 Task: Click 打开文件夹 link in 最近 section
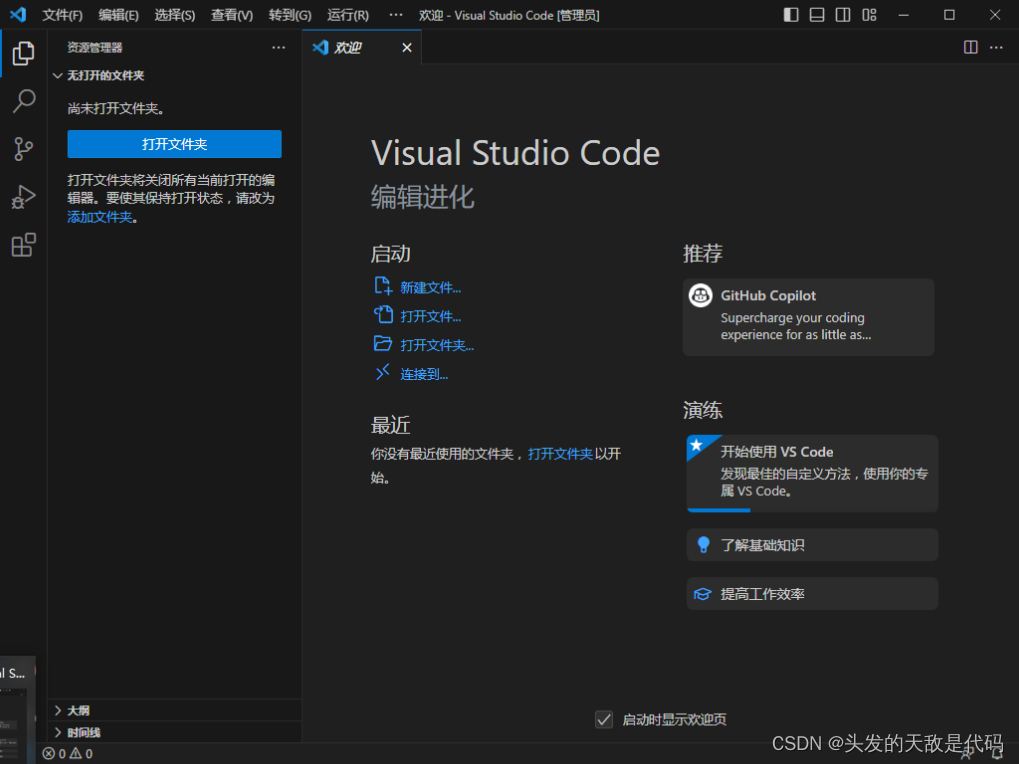coord(560,453)
